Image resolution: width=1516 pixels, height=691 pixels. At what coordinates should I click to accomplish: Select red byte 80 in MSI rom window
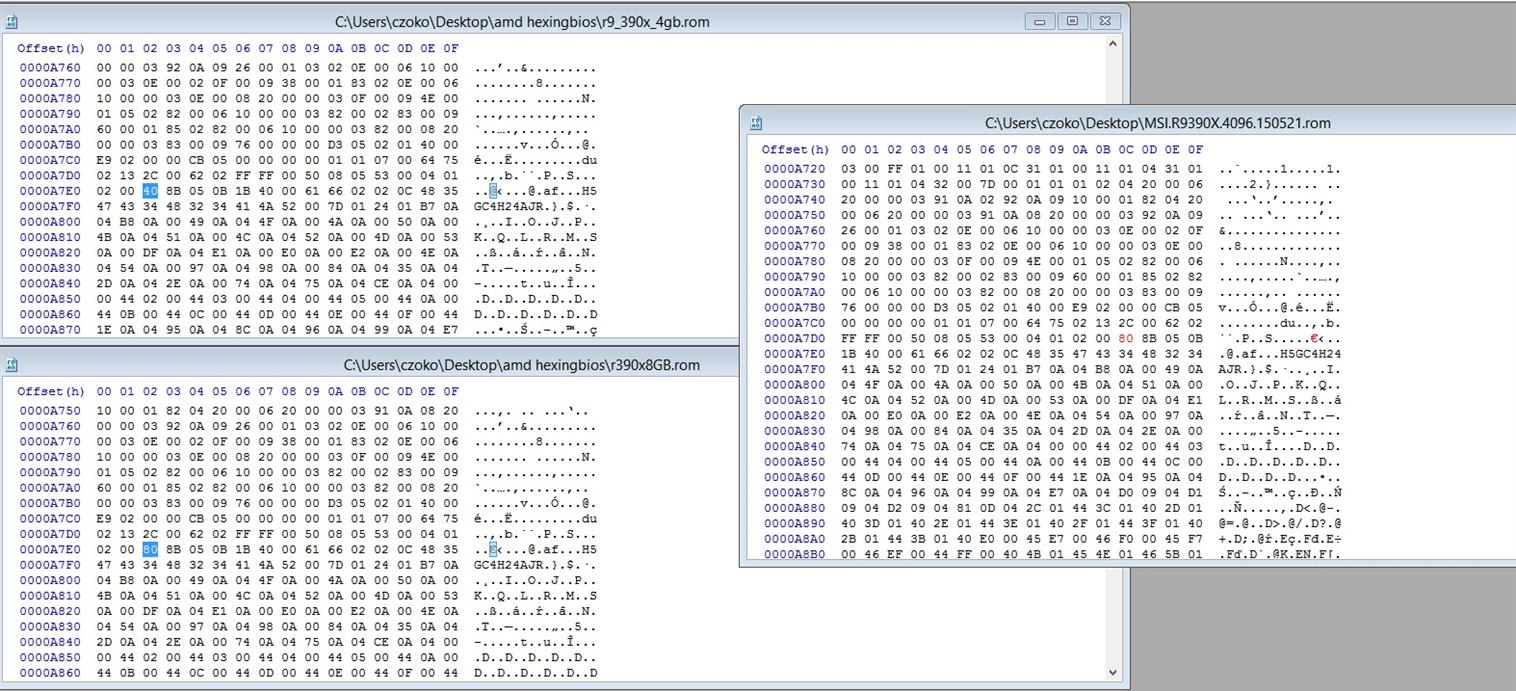1127,338
